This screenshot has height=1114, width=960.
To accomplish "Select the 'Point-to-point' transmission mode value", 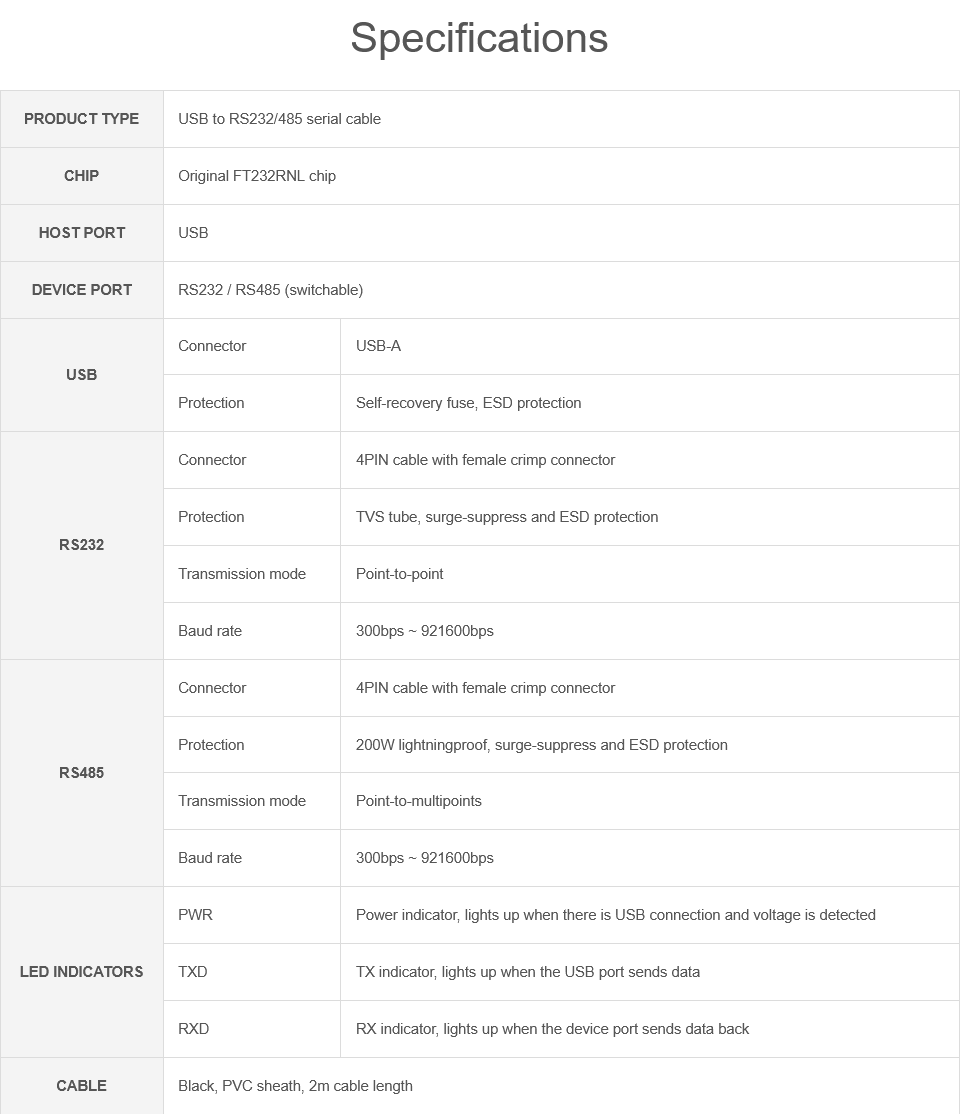I will coord(399,574).
